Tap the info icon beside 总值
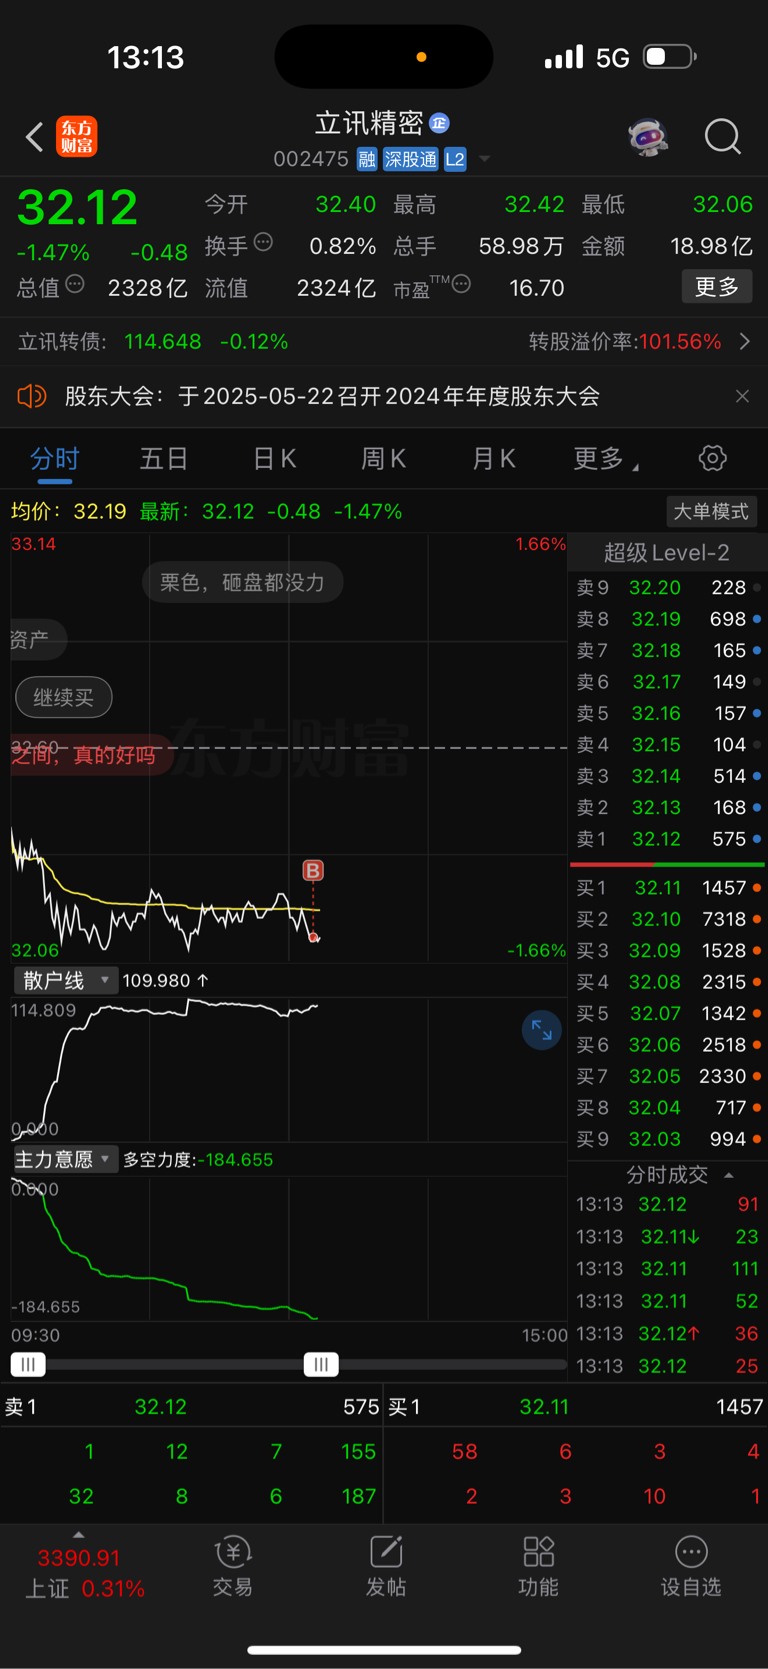This screenshot has width=768, height=1669. 75,285
